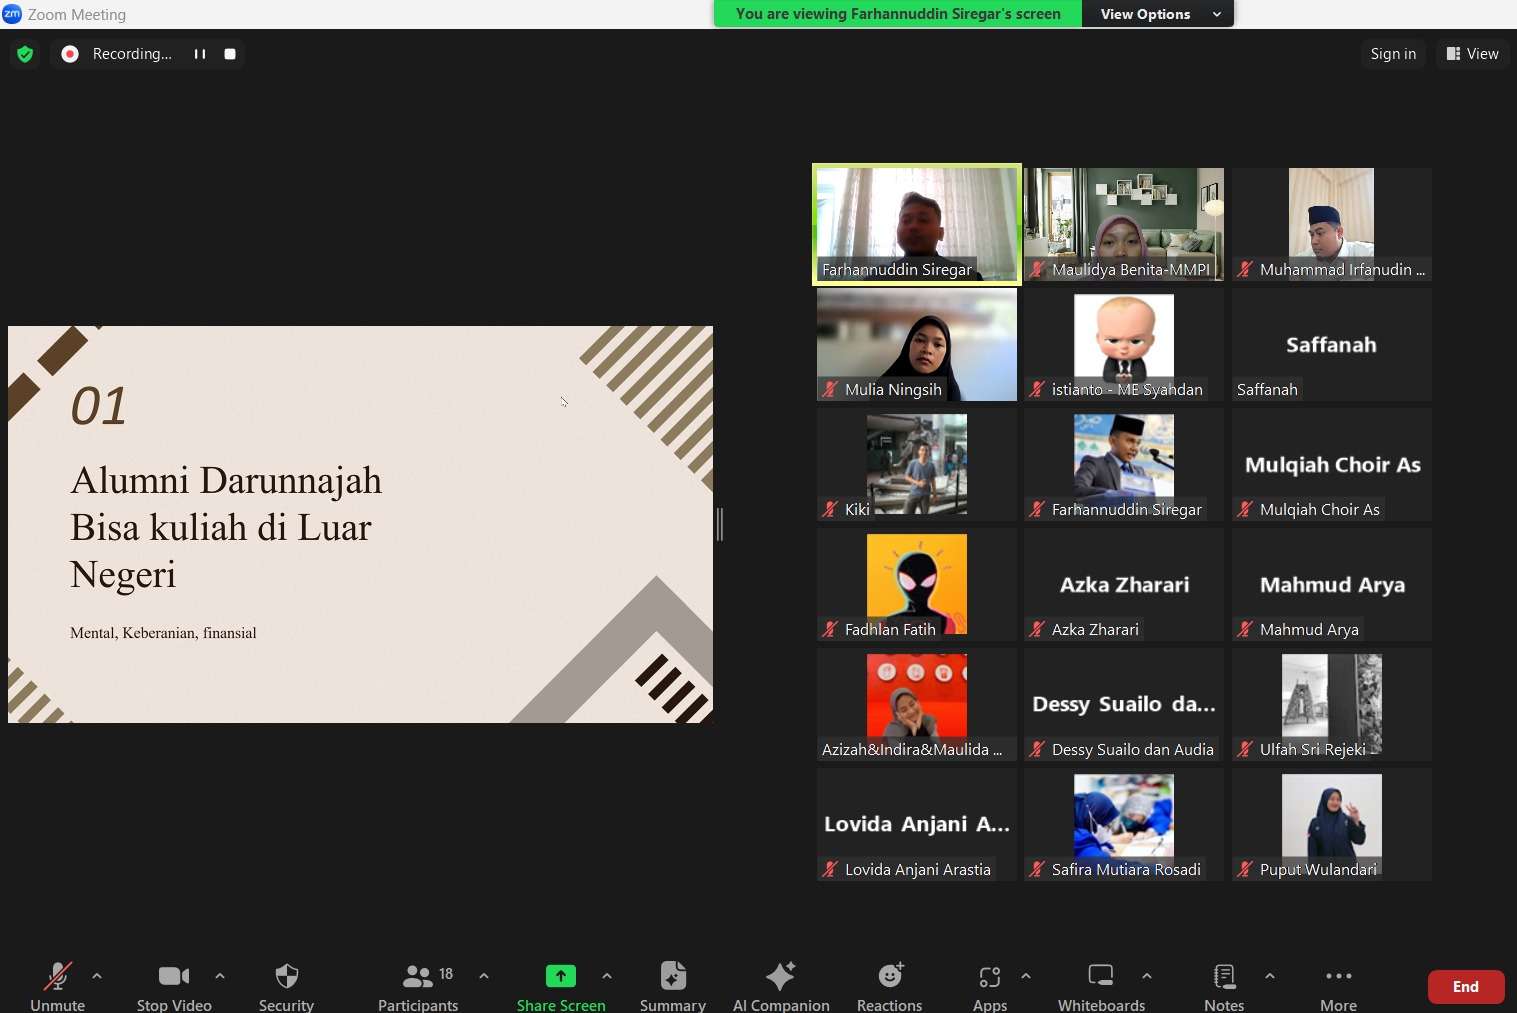Pause the recording

click(200, 54)
